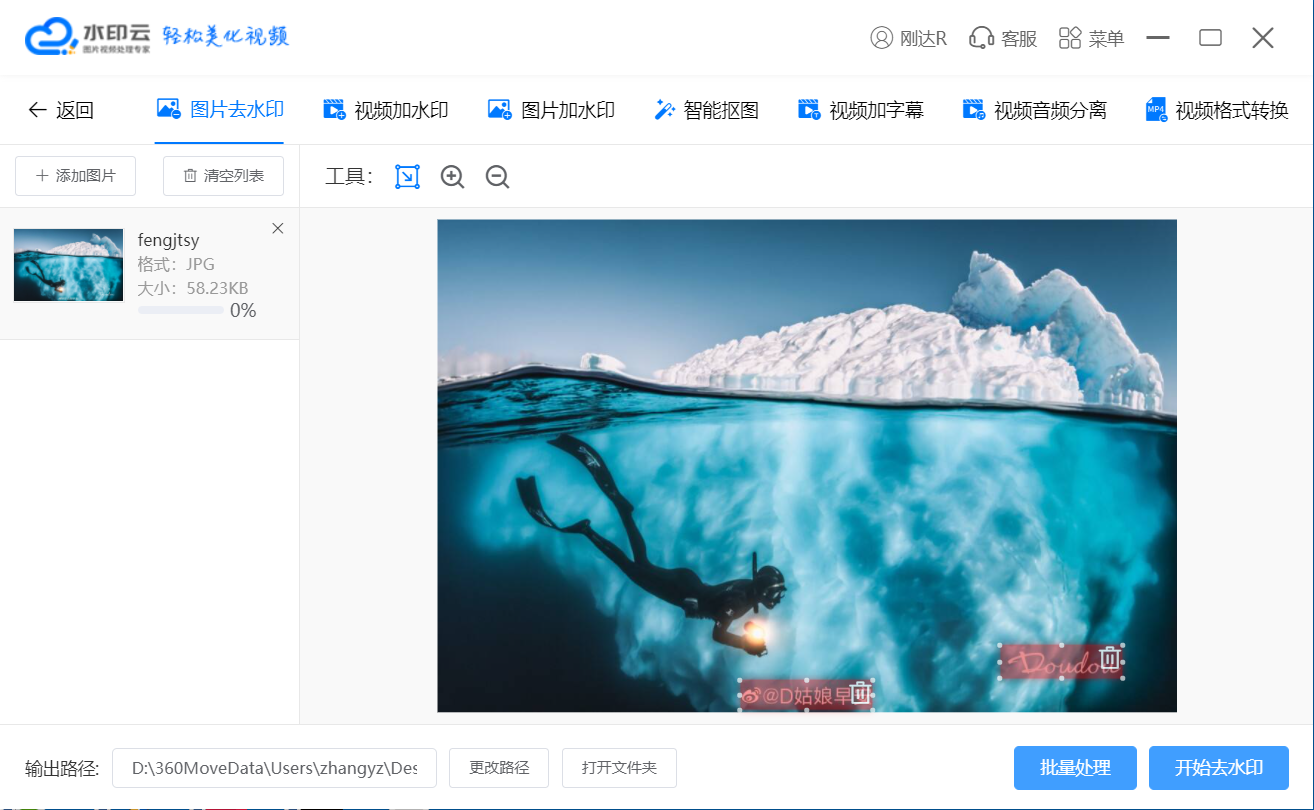
Task: Click the output path field
Action: [274, 768]
